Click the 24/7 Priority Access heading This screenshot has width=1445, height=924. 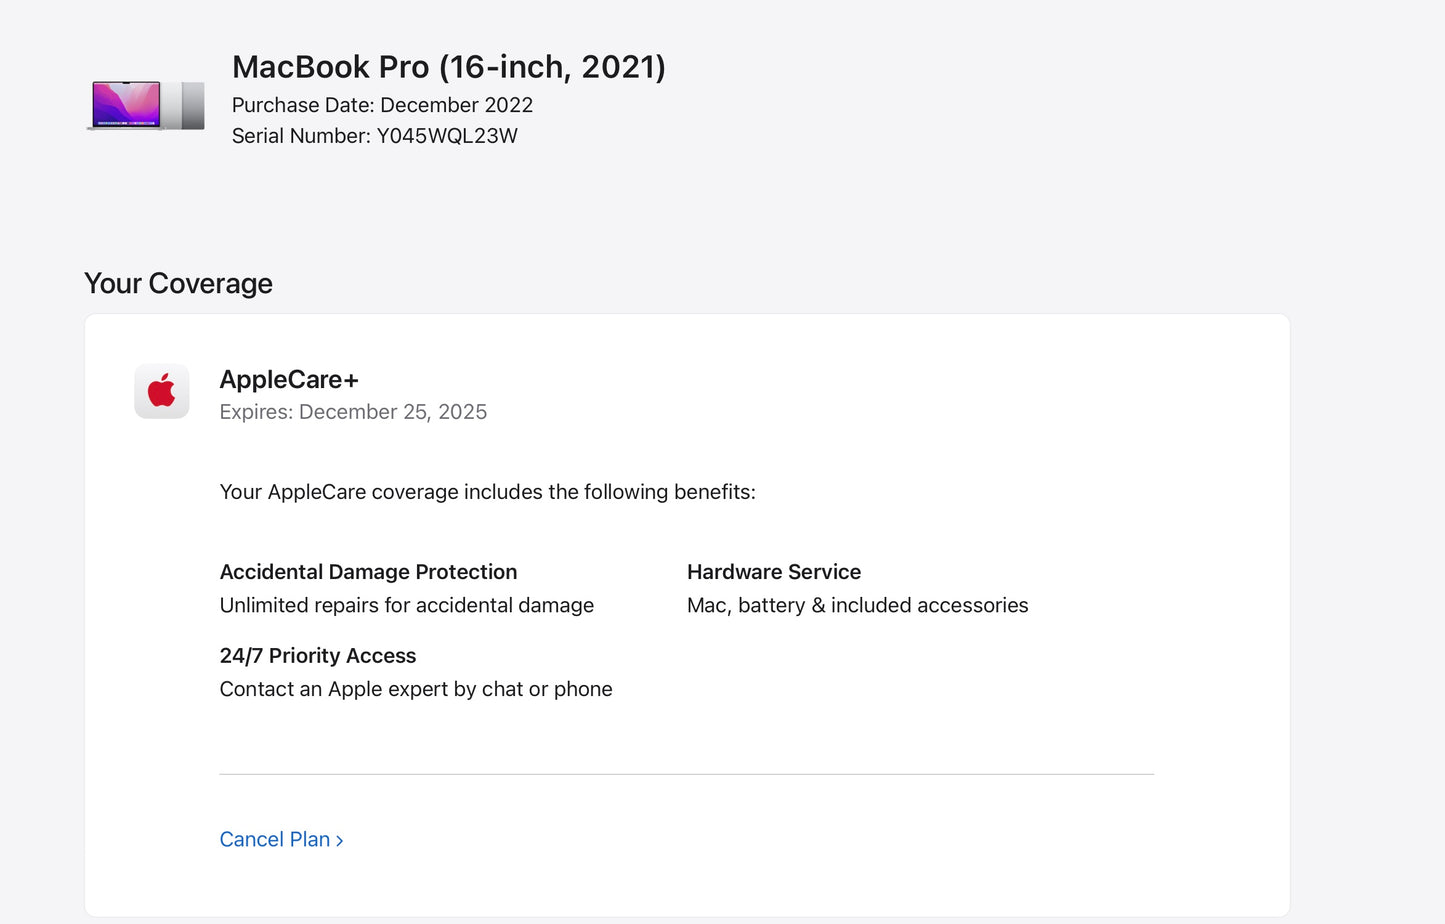click(317, 656)
